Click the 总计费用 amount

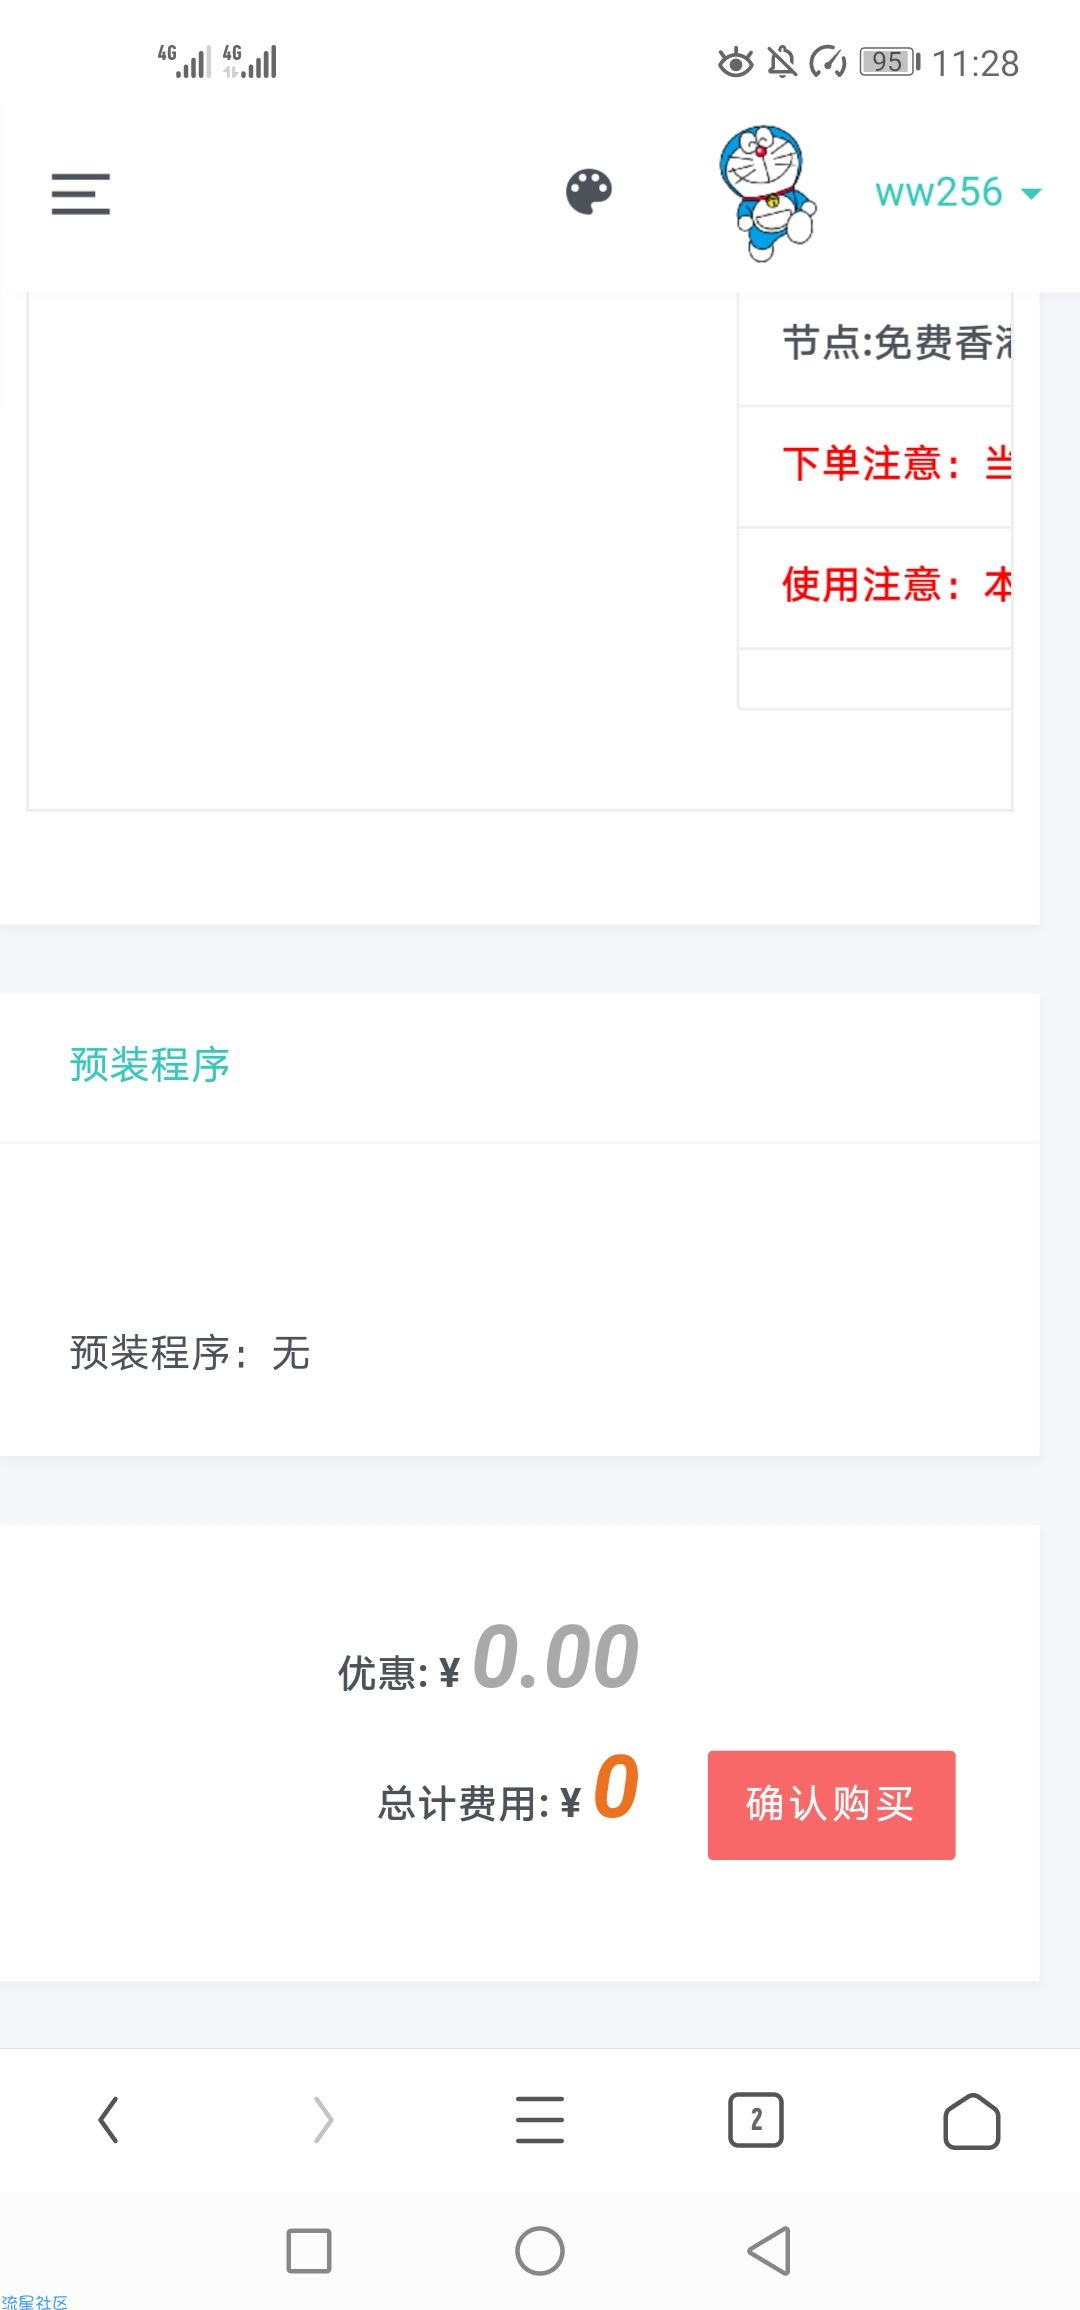(616, 1786)
